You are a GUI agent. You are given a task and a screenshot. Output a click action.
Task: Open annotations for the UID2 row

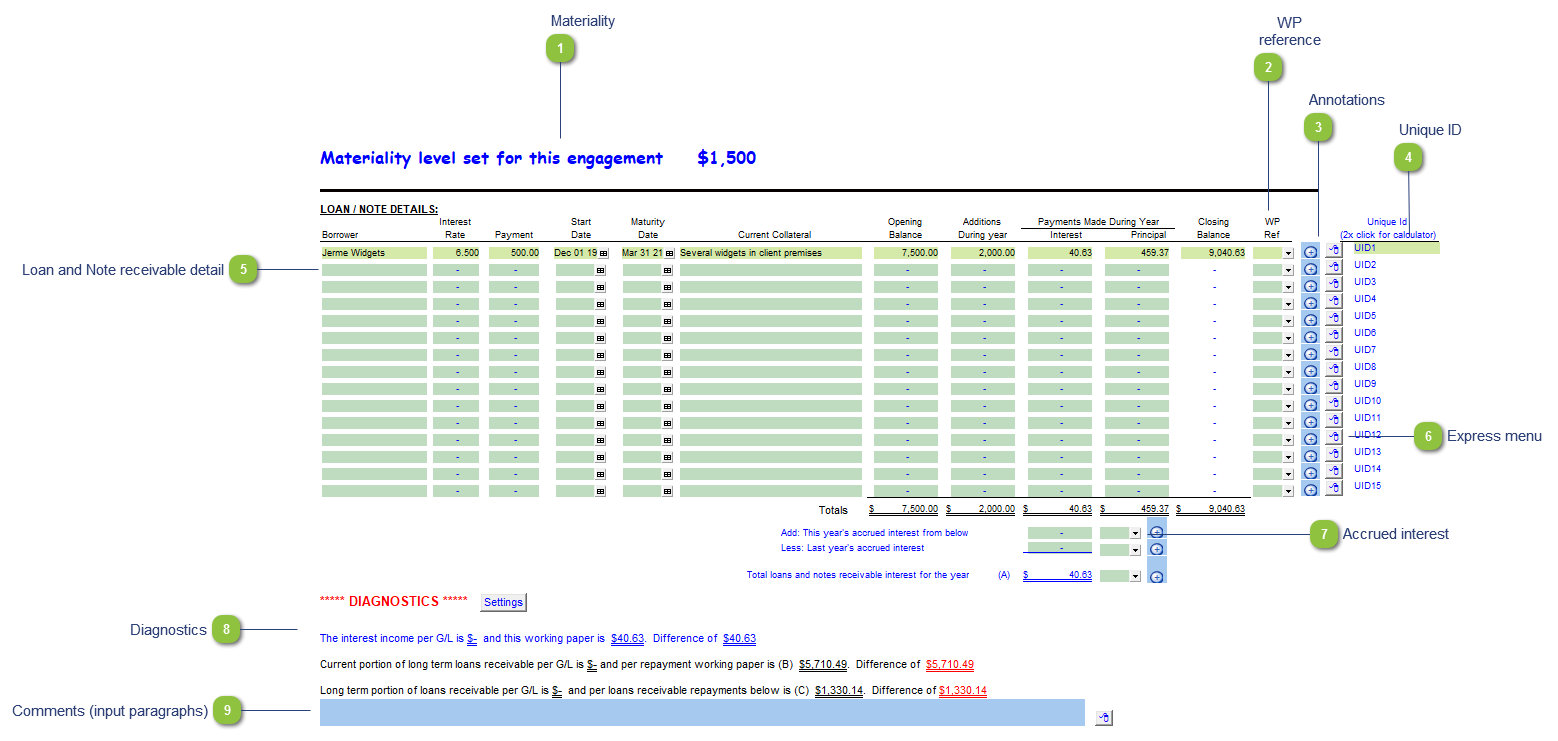tap(1310, 270)
